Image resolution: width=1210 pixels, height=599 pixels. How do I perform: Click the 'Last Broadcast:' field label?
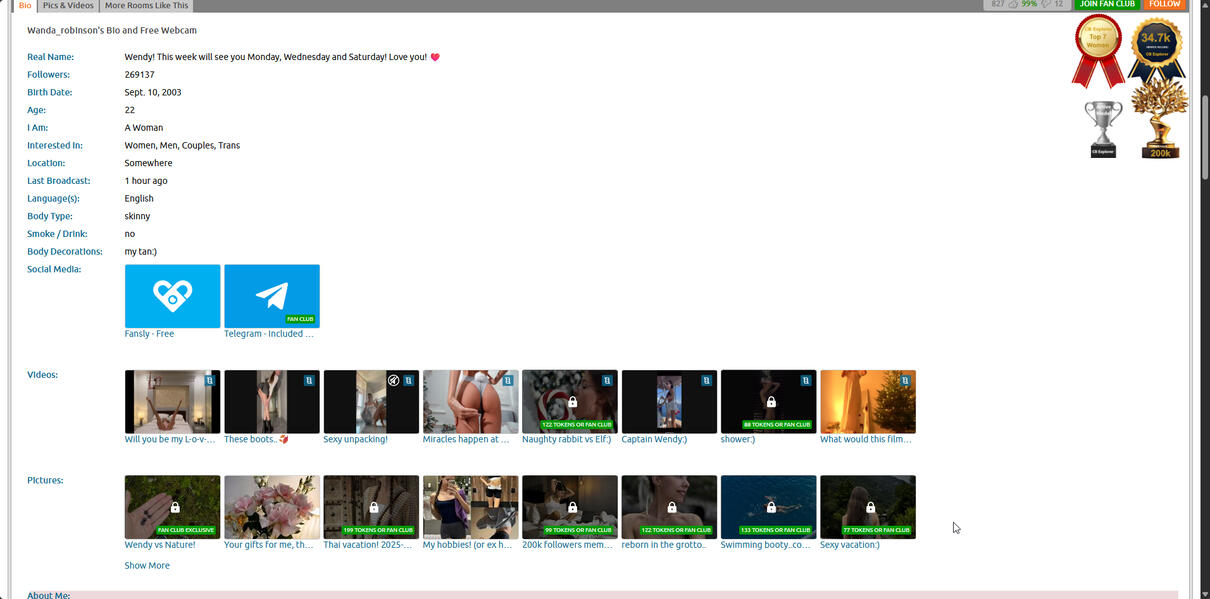tap(59, 181)
